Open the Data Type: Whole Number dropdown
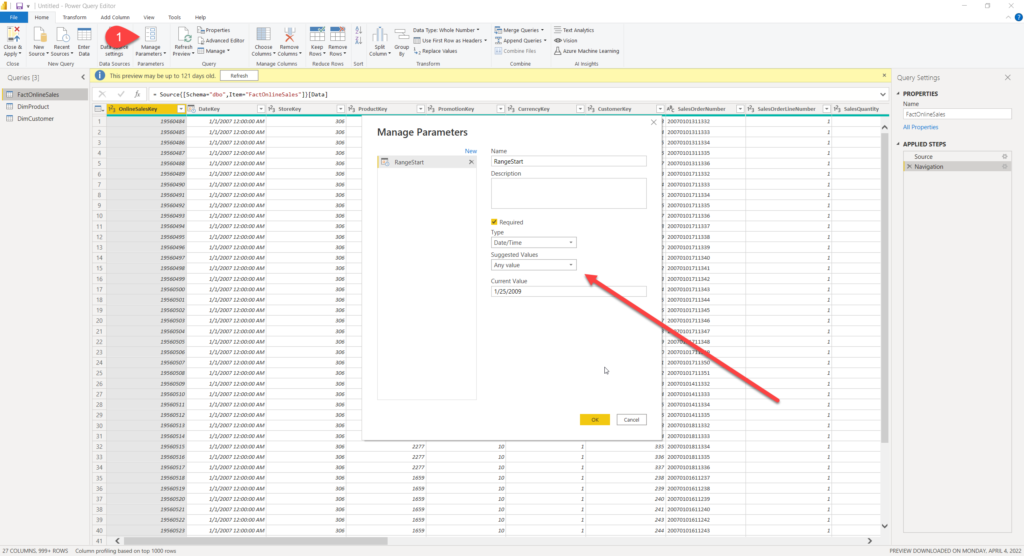 [x=446, y=30]
